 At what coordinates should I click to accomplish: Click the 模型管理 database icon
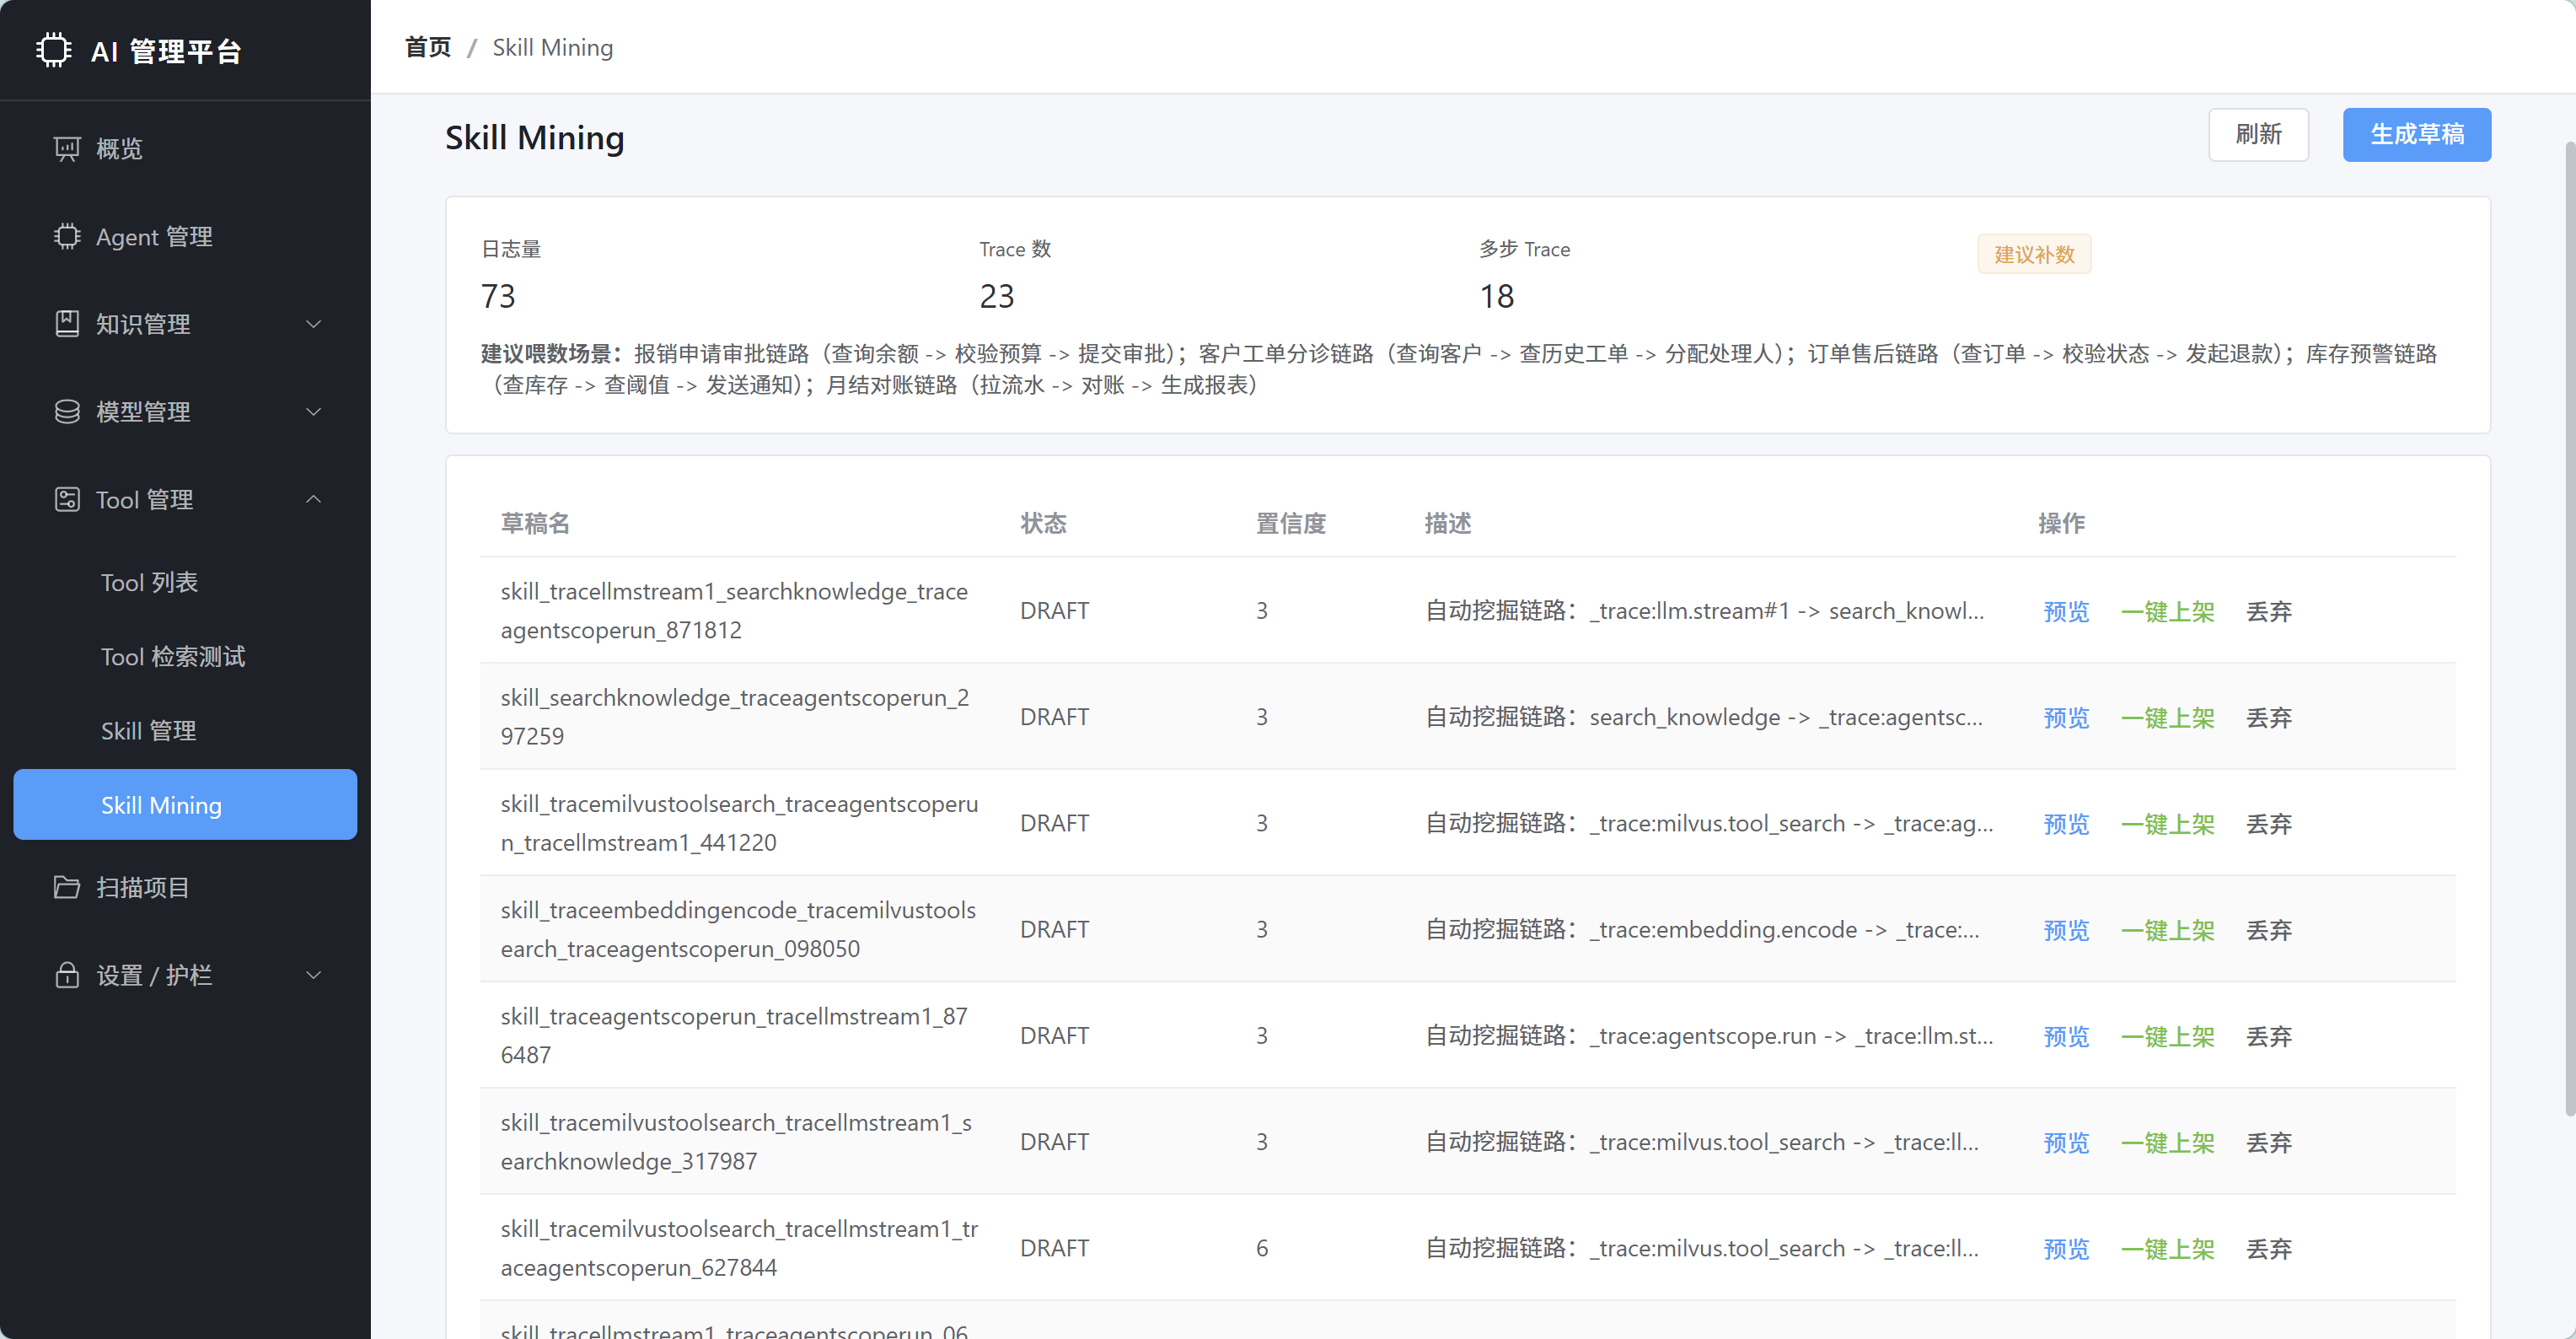coord(67,412)
